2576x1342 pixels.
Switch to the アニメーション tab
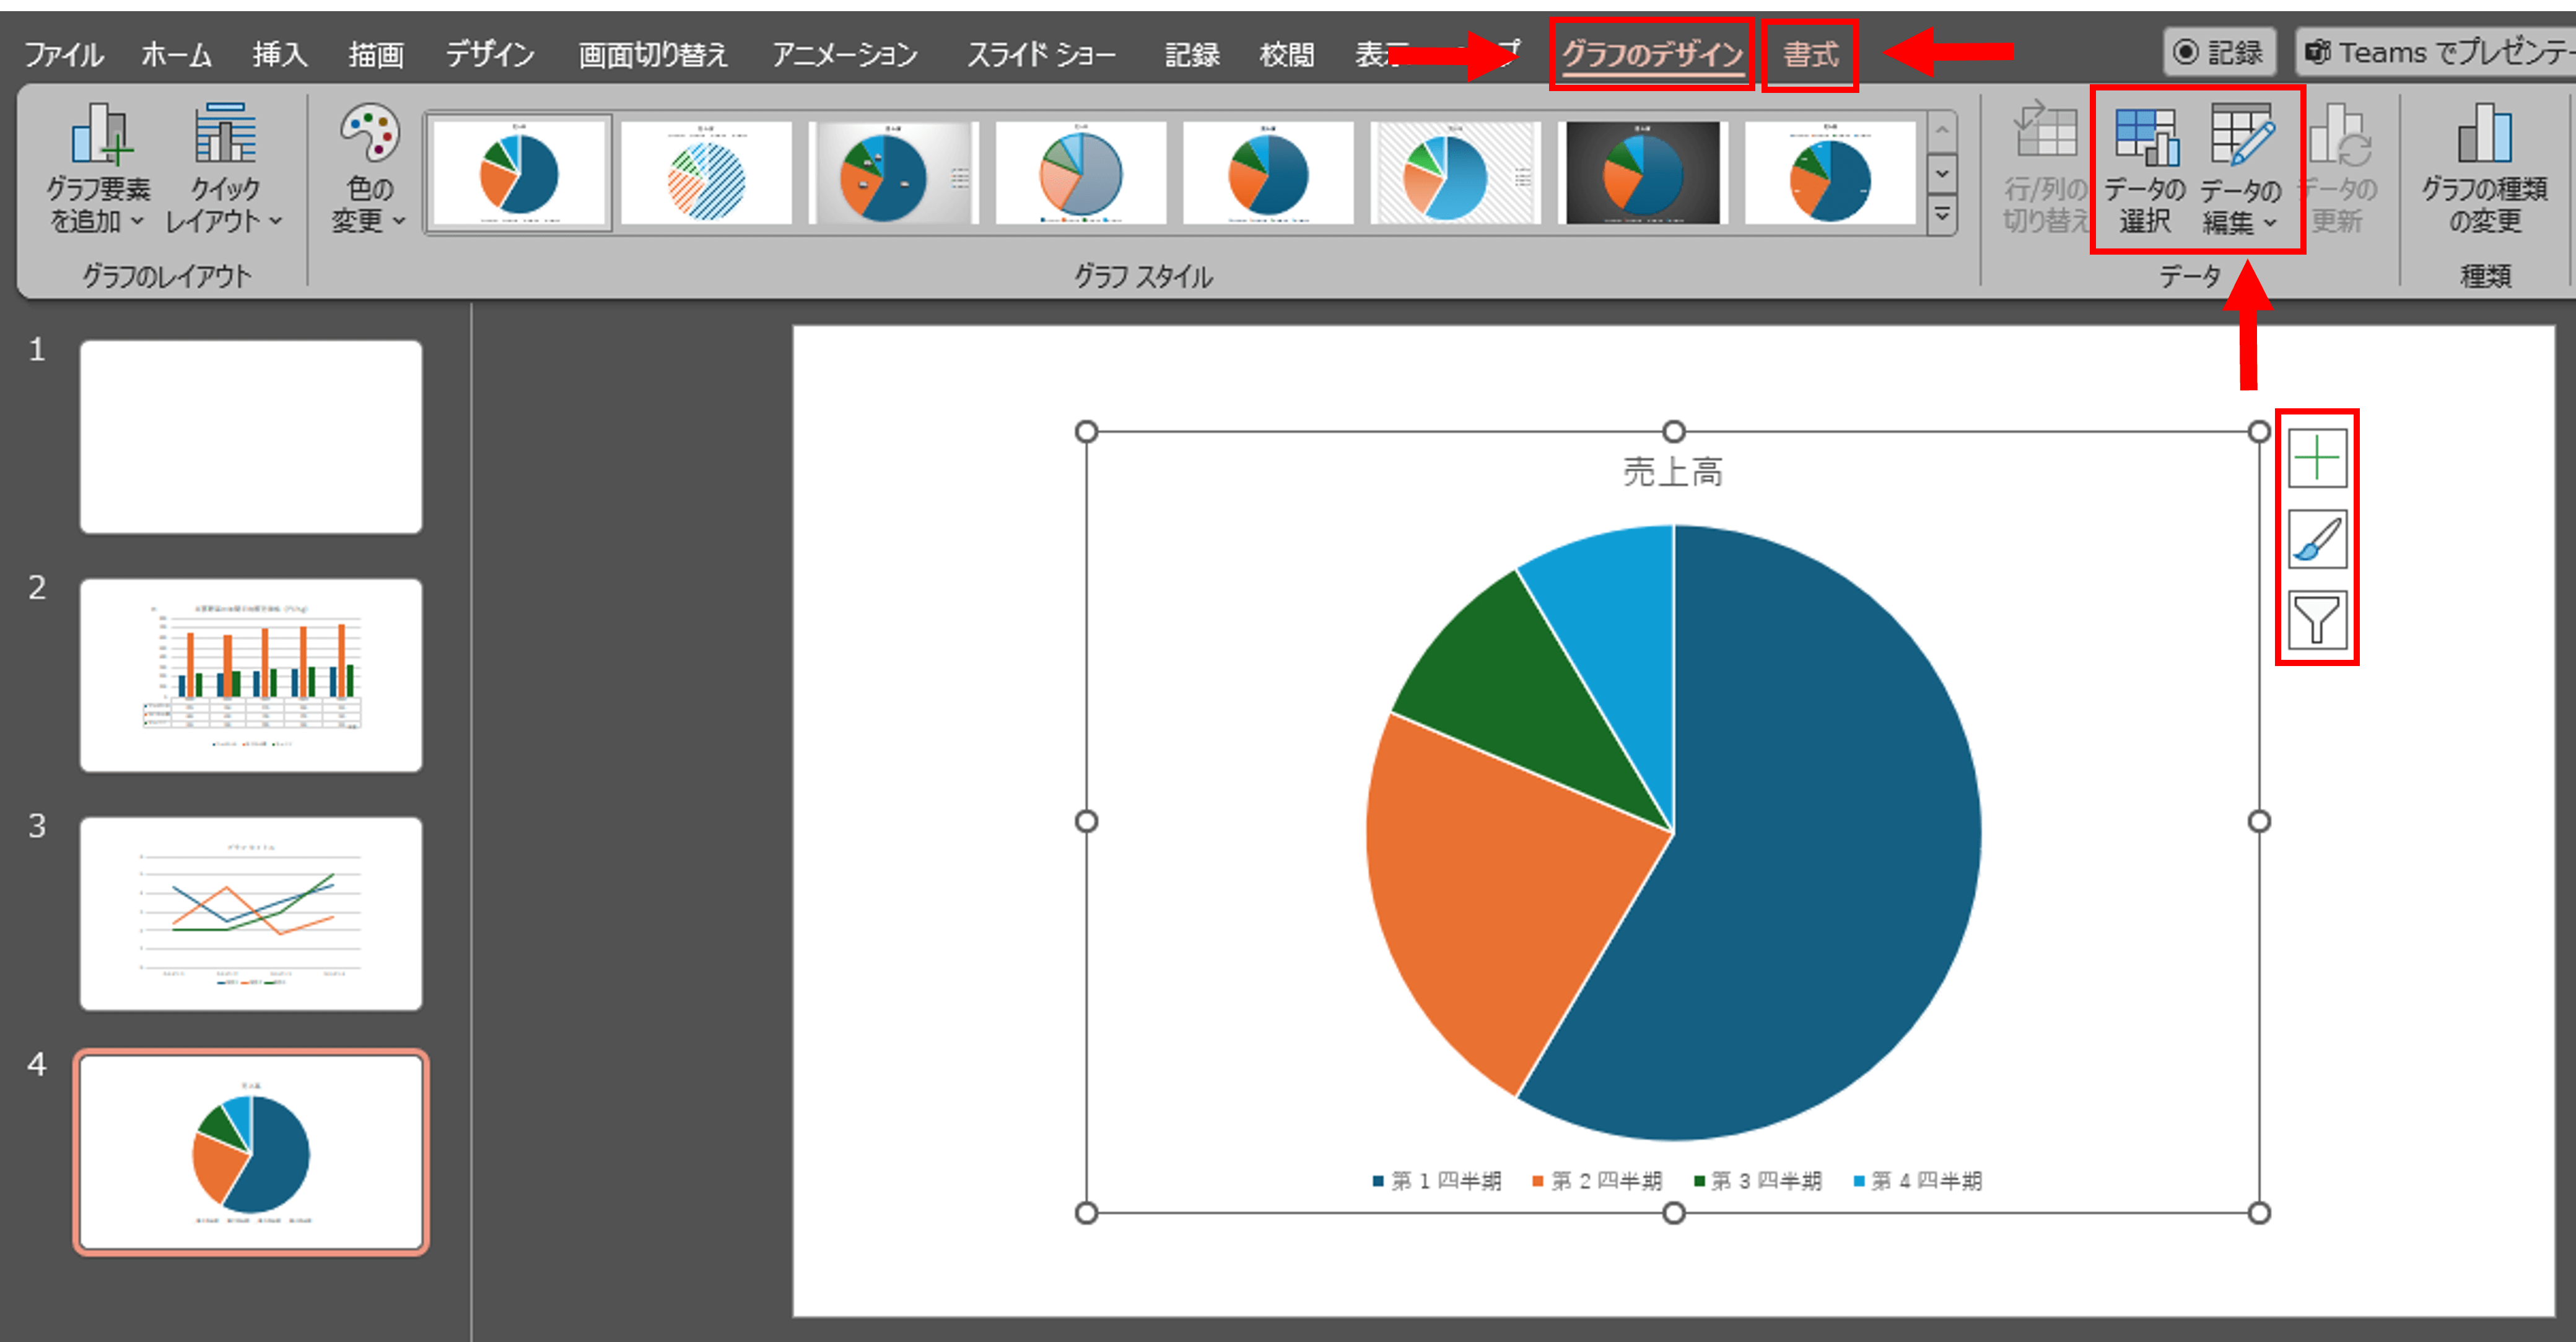pyautogui.click(x=845, y=54)
